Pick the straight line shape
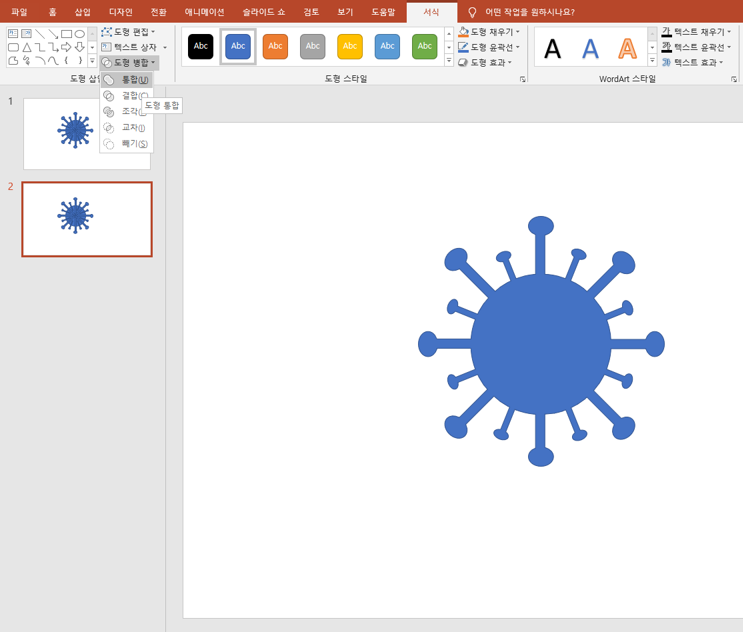743x632 pixels. coord(40,34)
